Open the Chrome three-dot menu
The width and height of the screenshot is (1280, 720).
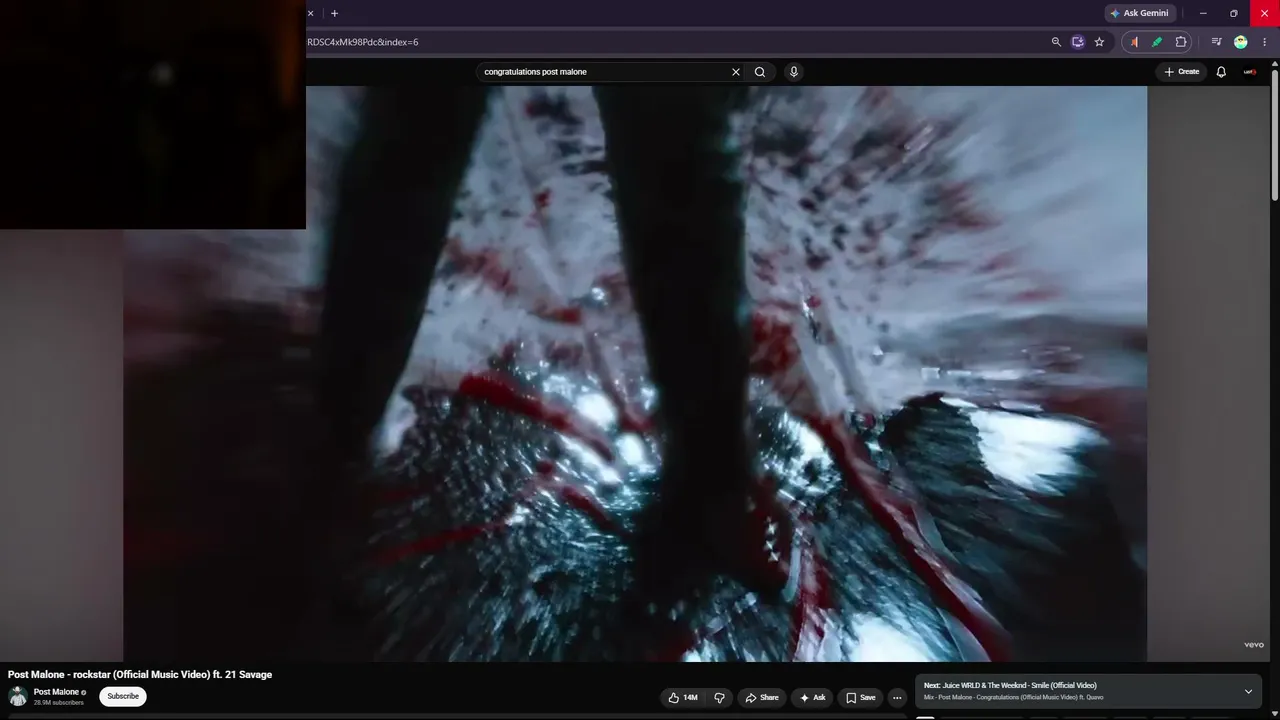point(1264,42)
